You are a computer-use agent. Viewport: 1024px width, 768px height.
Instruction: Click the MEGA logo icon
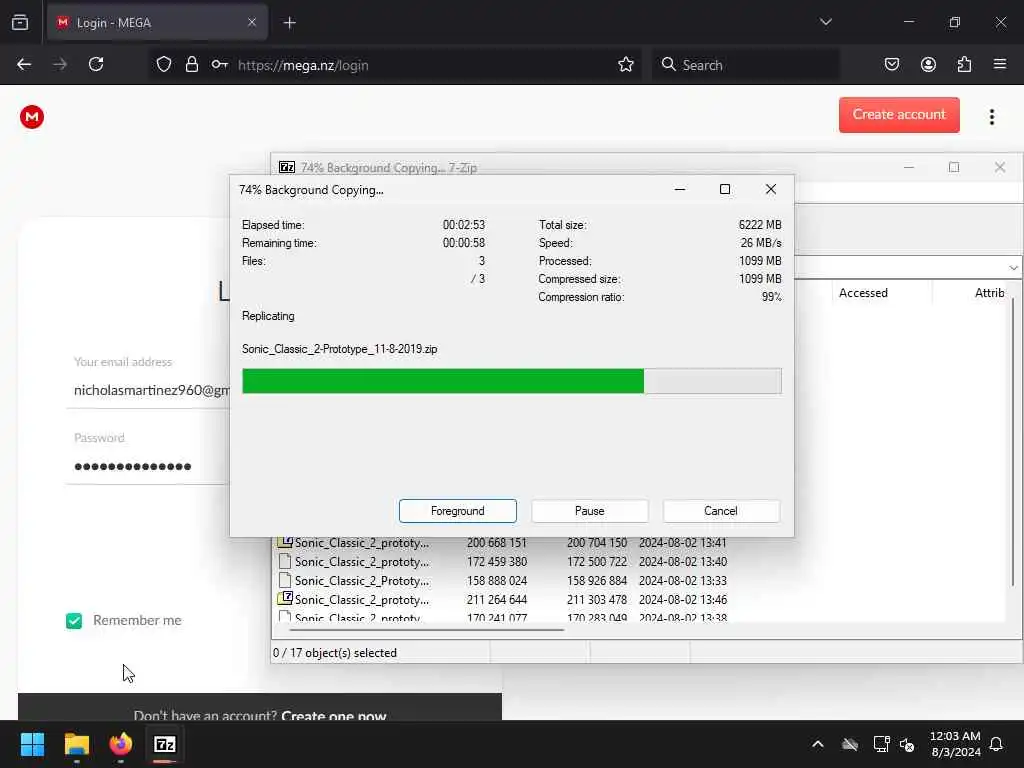coord(31,117)
